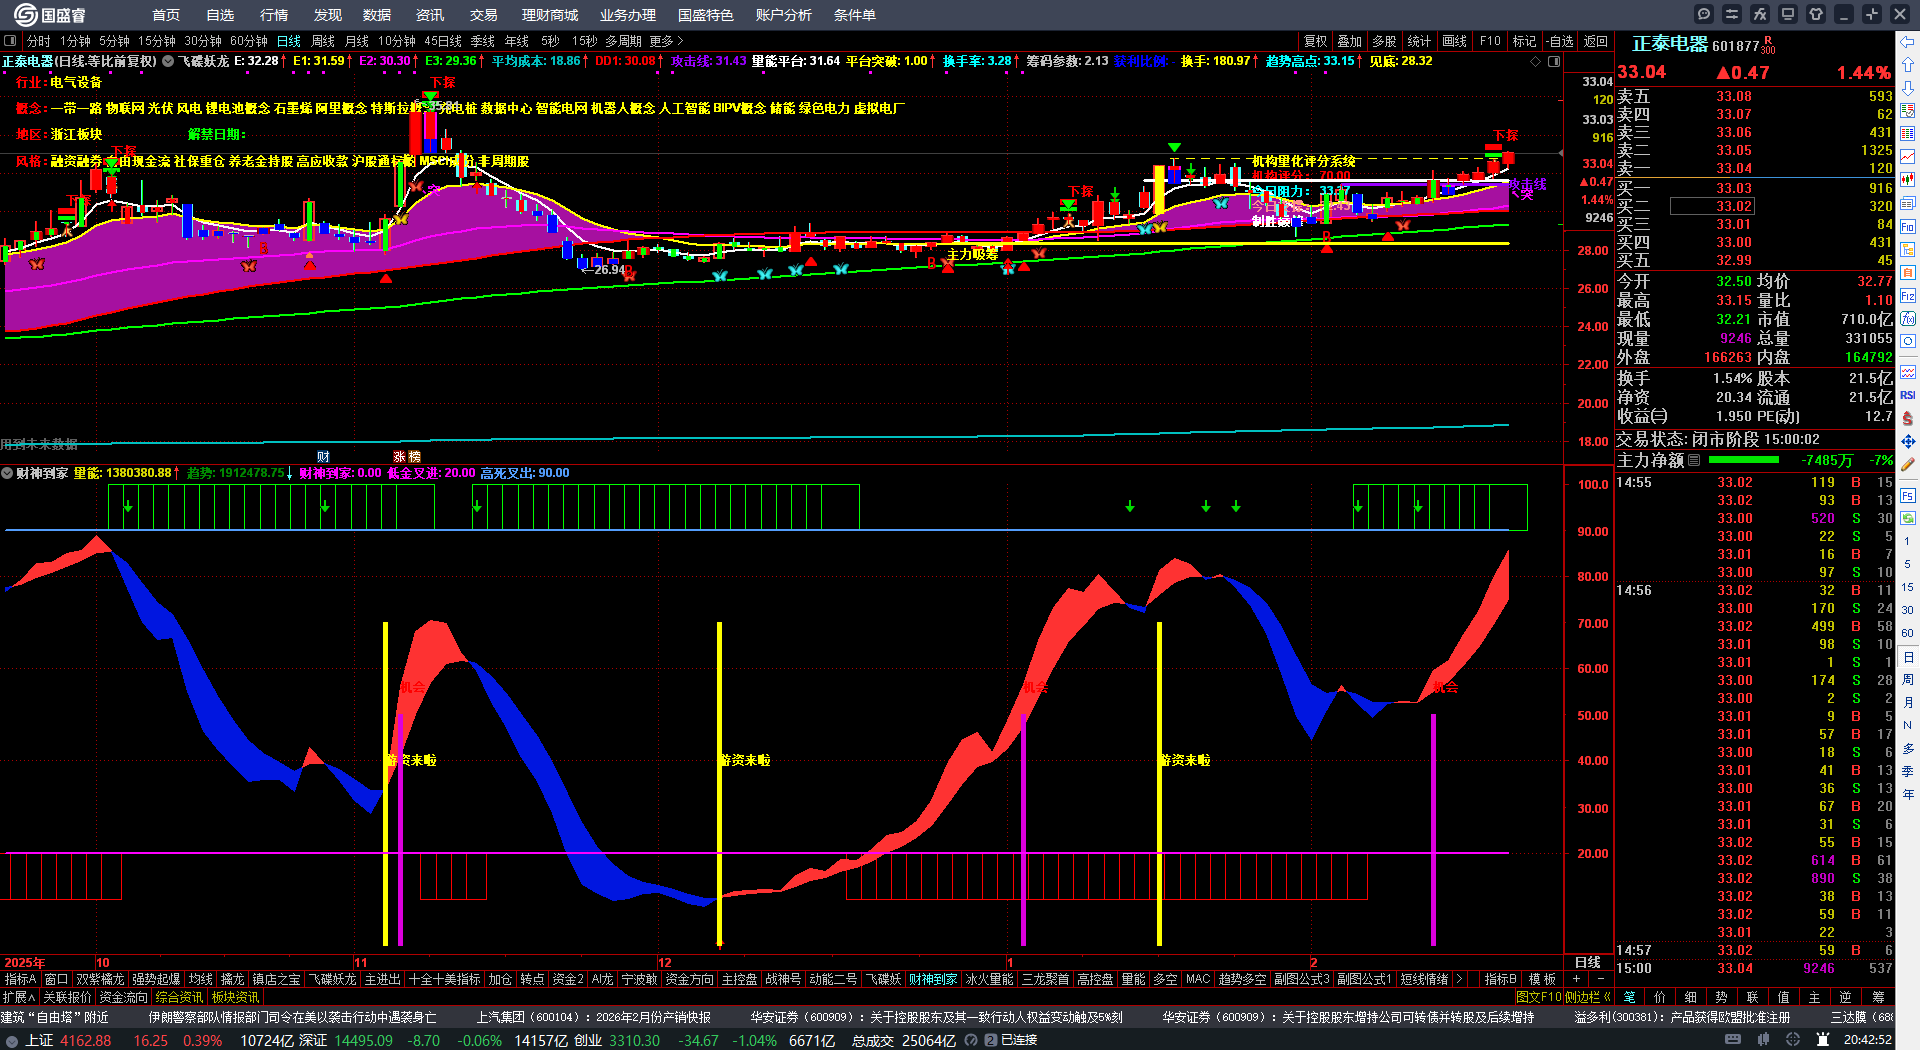
Task: Click the crosshair target icon in status bar
Action: coord(1794,1040)
